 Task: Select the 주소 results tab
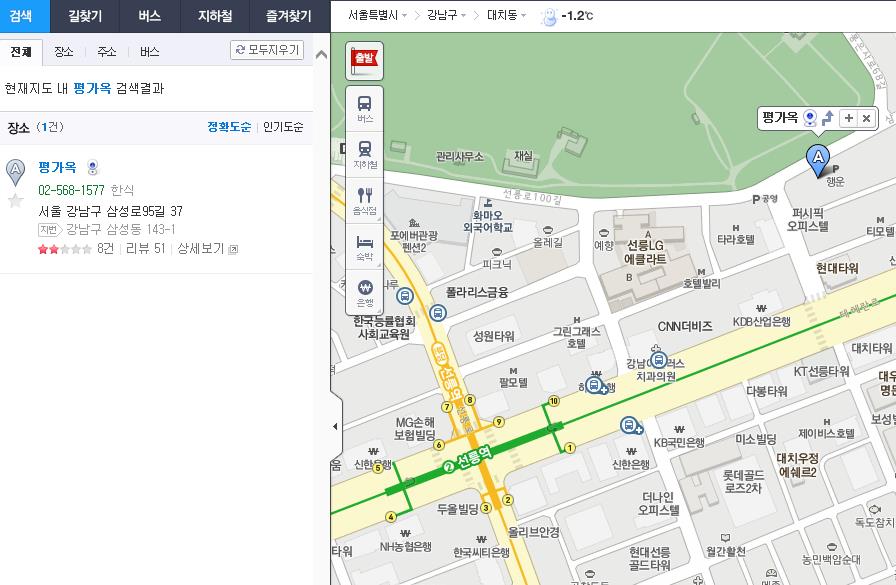(x=106, y=51)
